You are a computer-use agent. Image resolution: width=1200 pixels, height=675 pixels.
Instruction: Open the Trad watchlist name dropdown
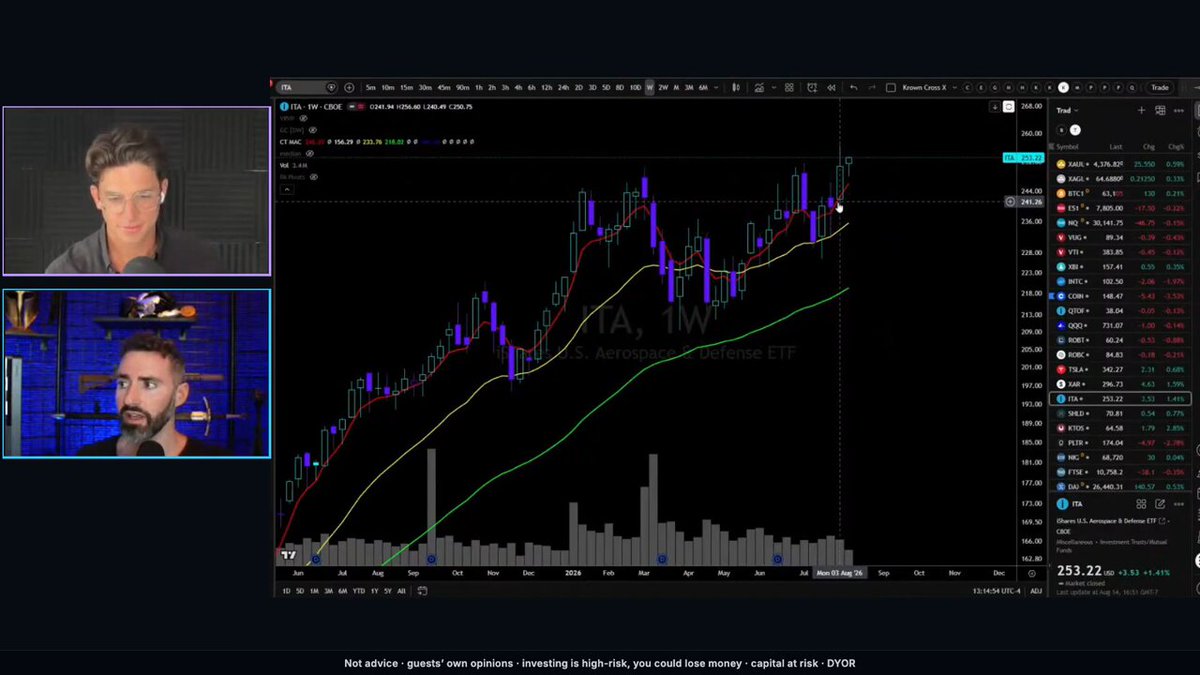click(x=1068, y=110)
